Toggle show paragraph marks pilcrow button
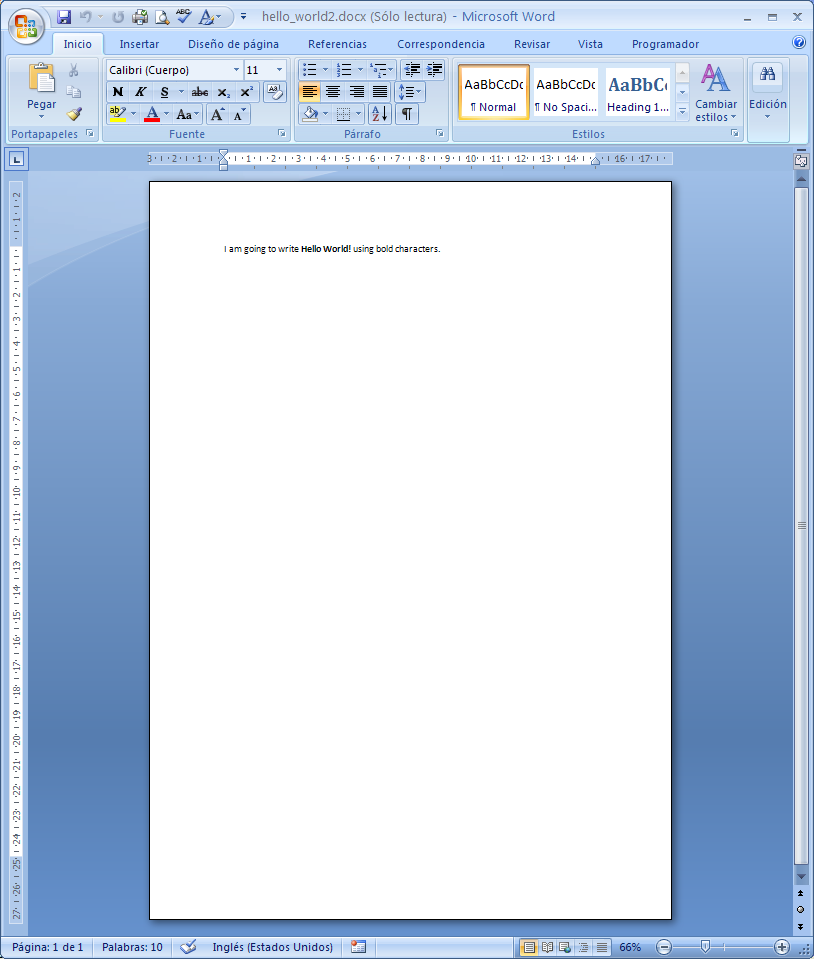This screenshot has width=814, height=959. click(407, 114)
